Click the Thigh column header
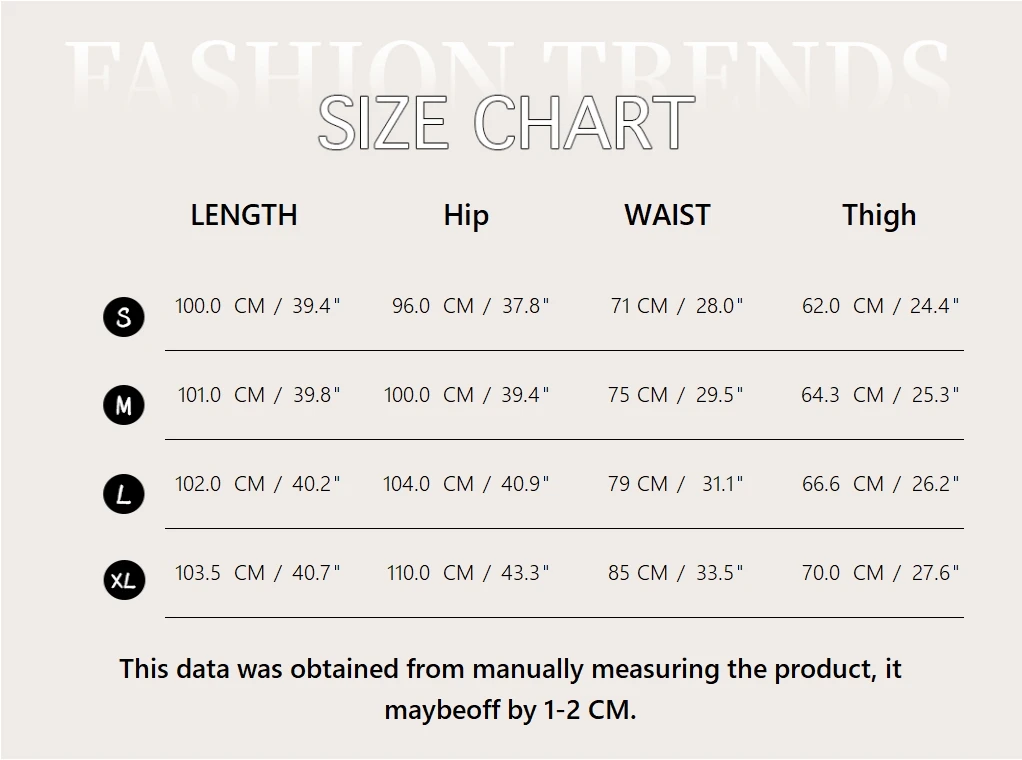The width and height of the screenshot is (1022, 760). 879,215
